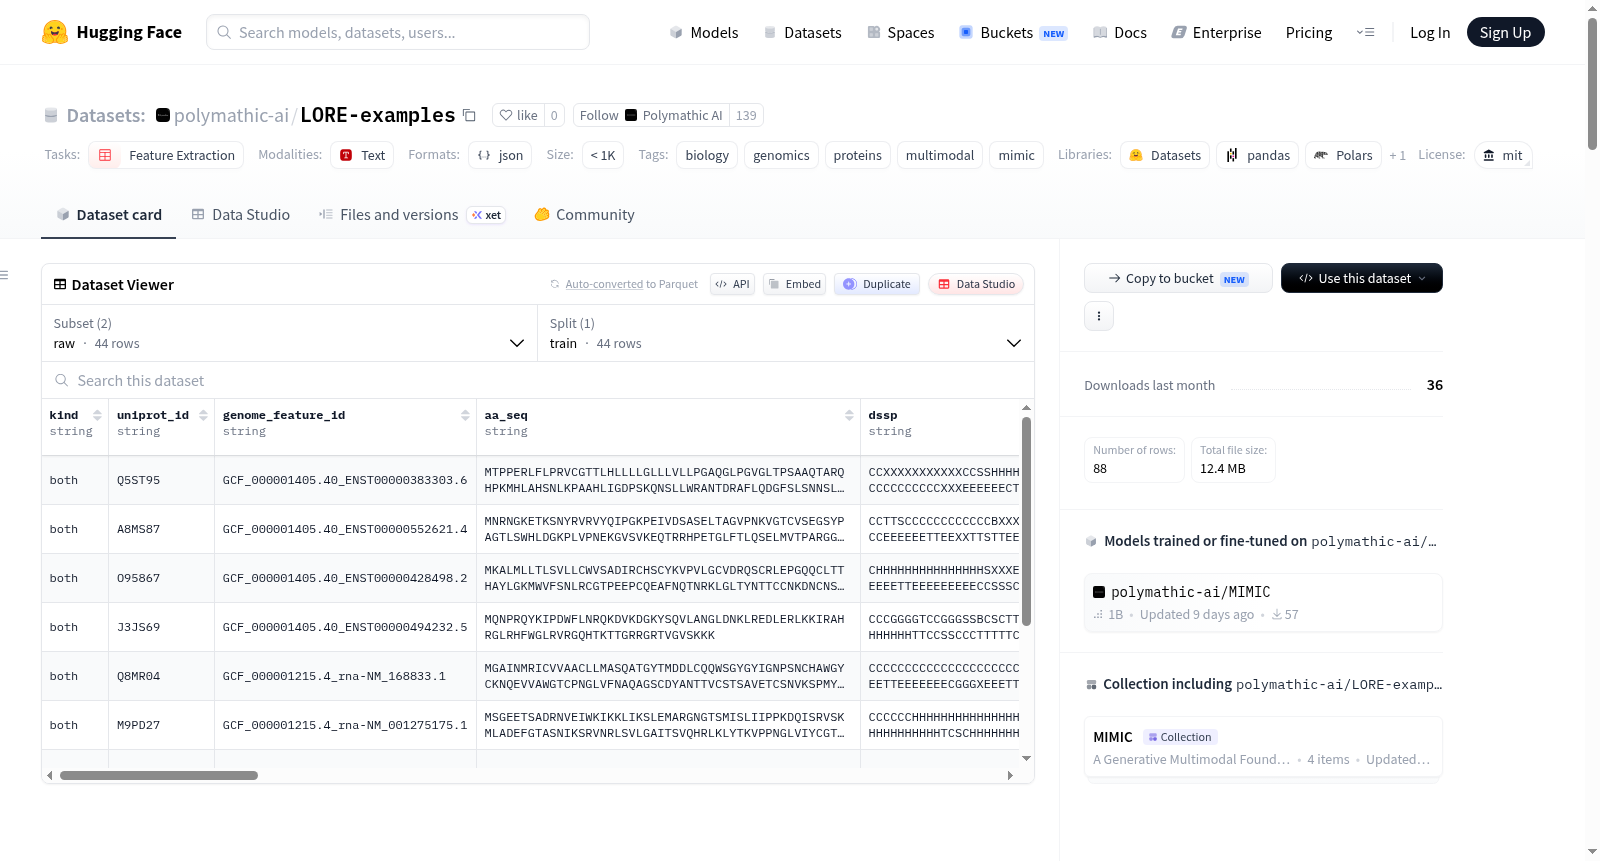The height and width of the screenshot is (861, 1600).
Task: Select the proteins tag
Action: (857, 155)
